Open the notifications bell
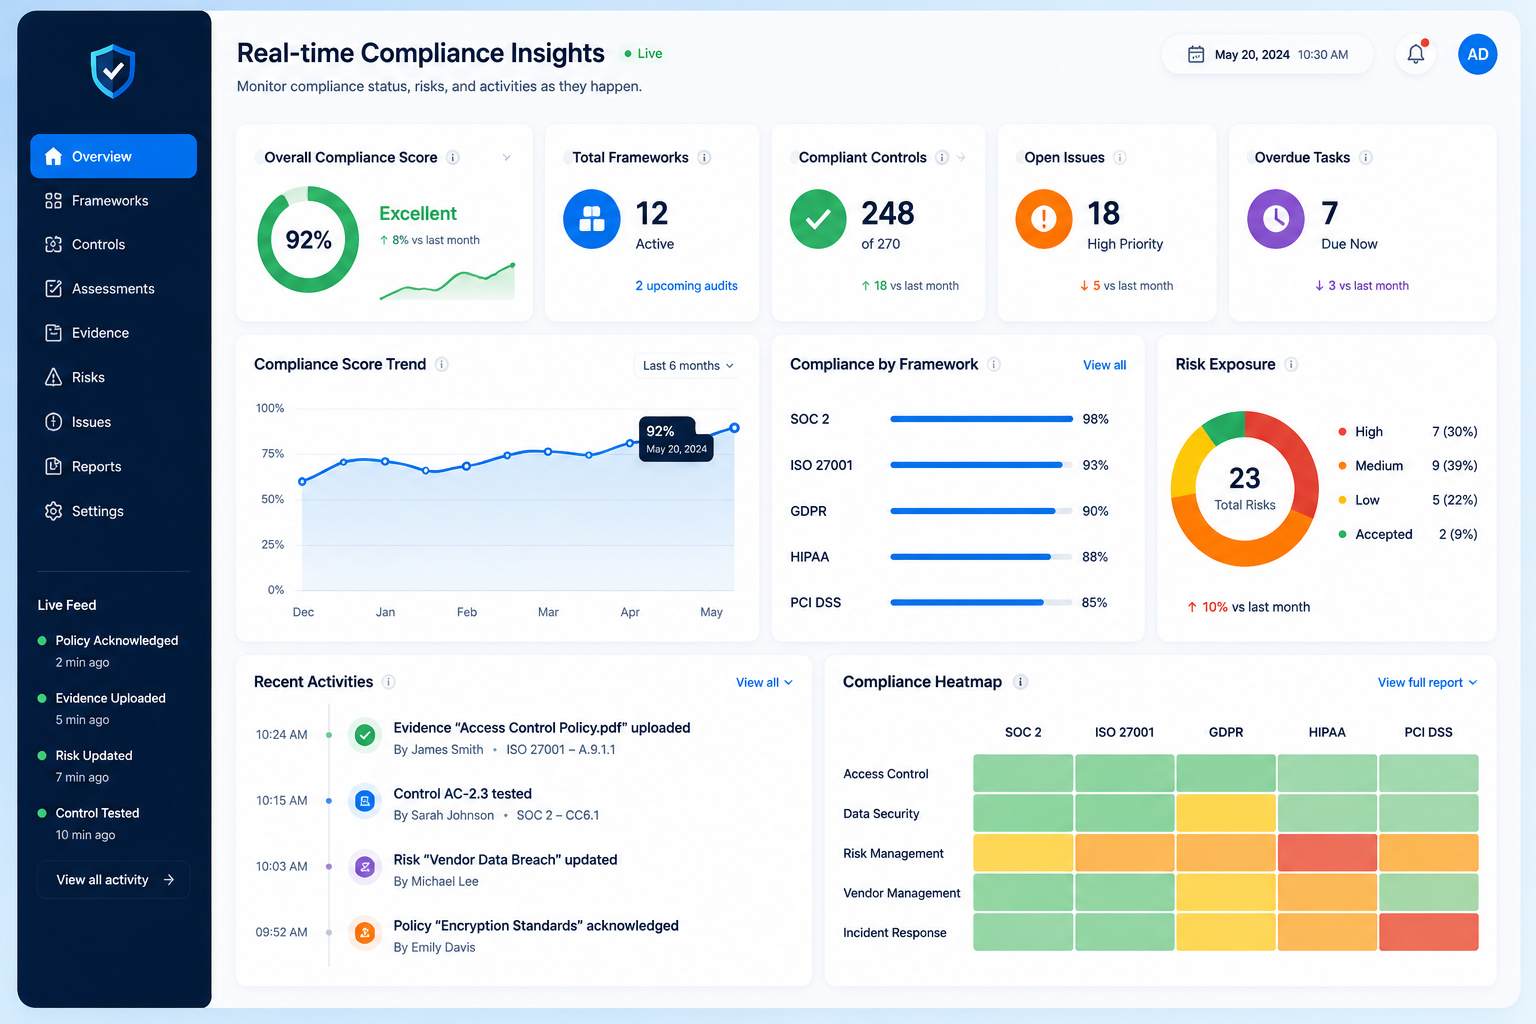This screenshot has height=1024, width=1536. point(1415,54)
